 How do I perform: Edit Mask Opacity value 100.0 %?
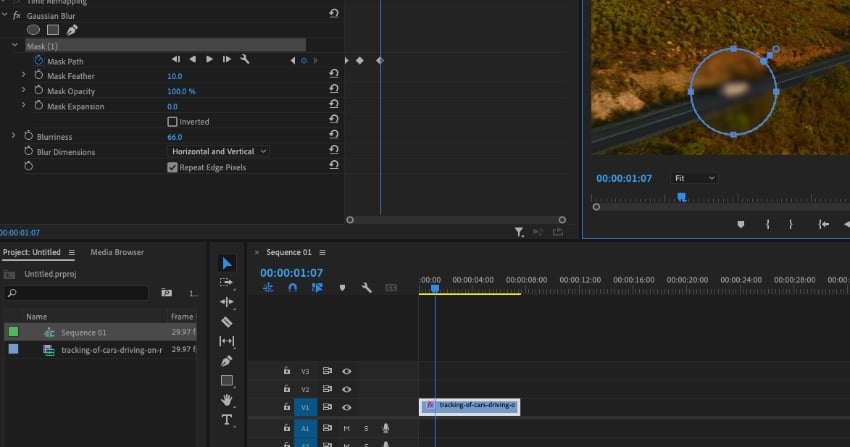[x=182, y=92]
